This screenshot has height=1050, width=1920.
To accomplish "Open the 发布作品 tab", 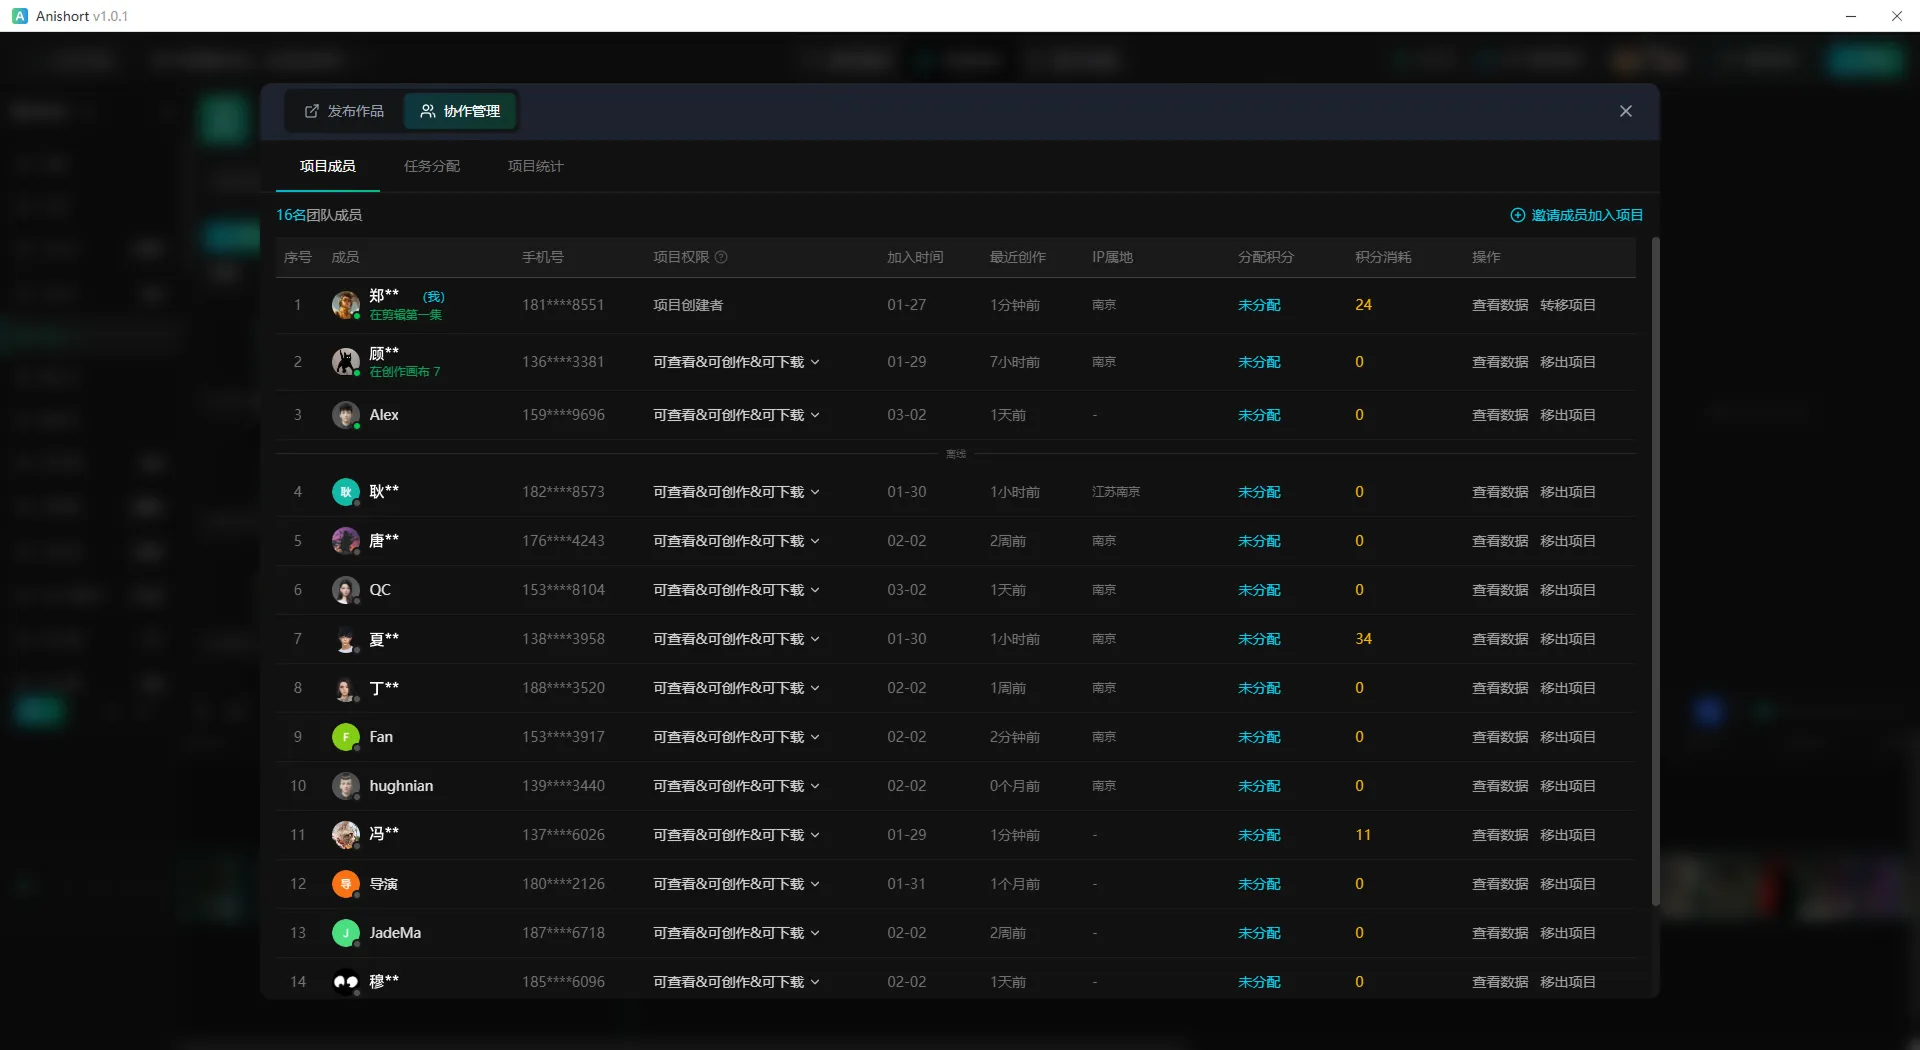I will tap(344, 111).
